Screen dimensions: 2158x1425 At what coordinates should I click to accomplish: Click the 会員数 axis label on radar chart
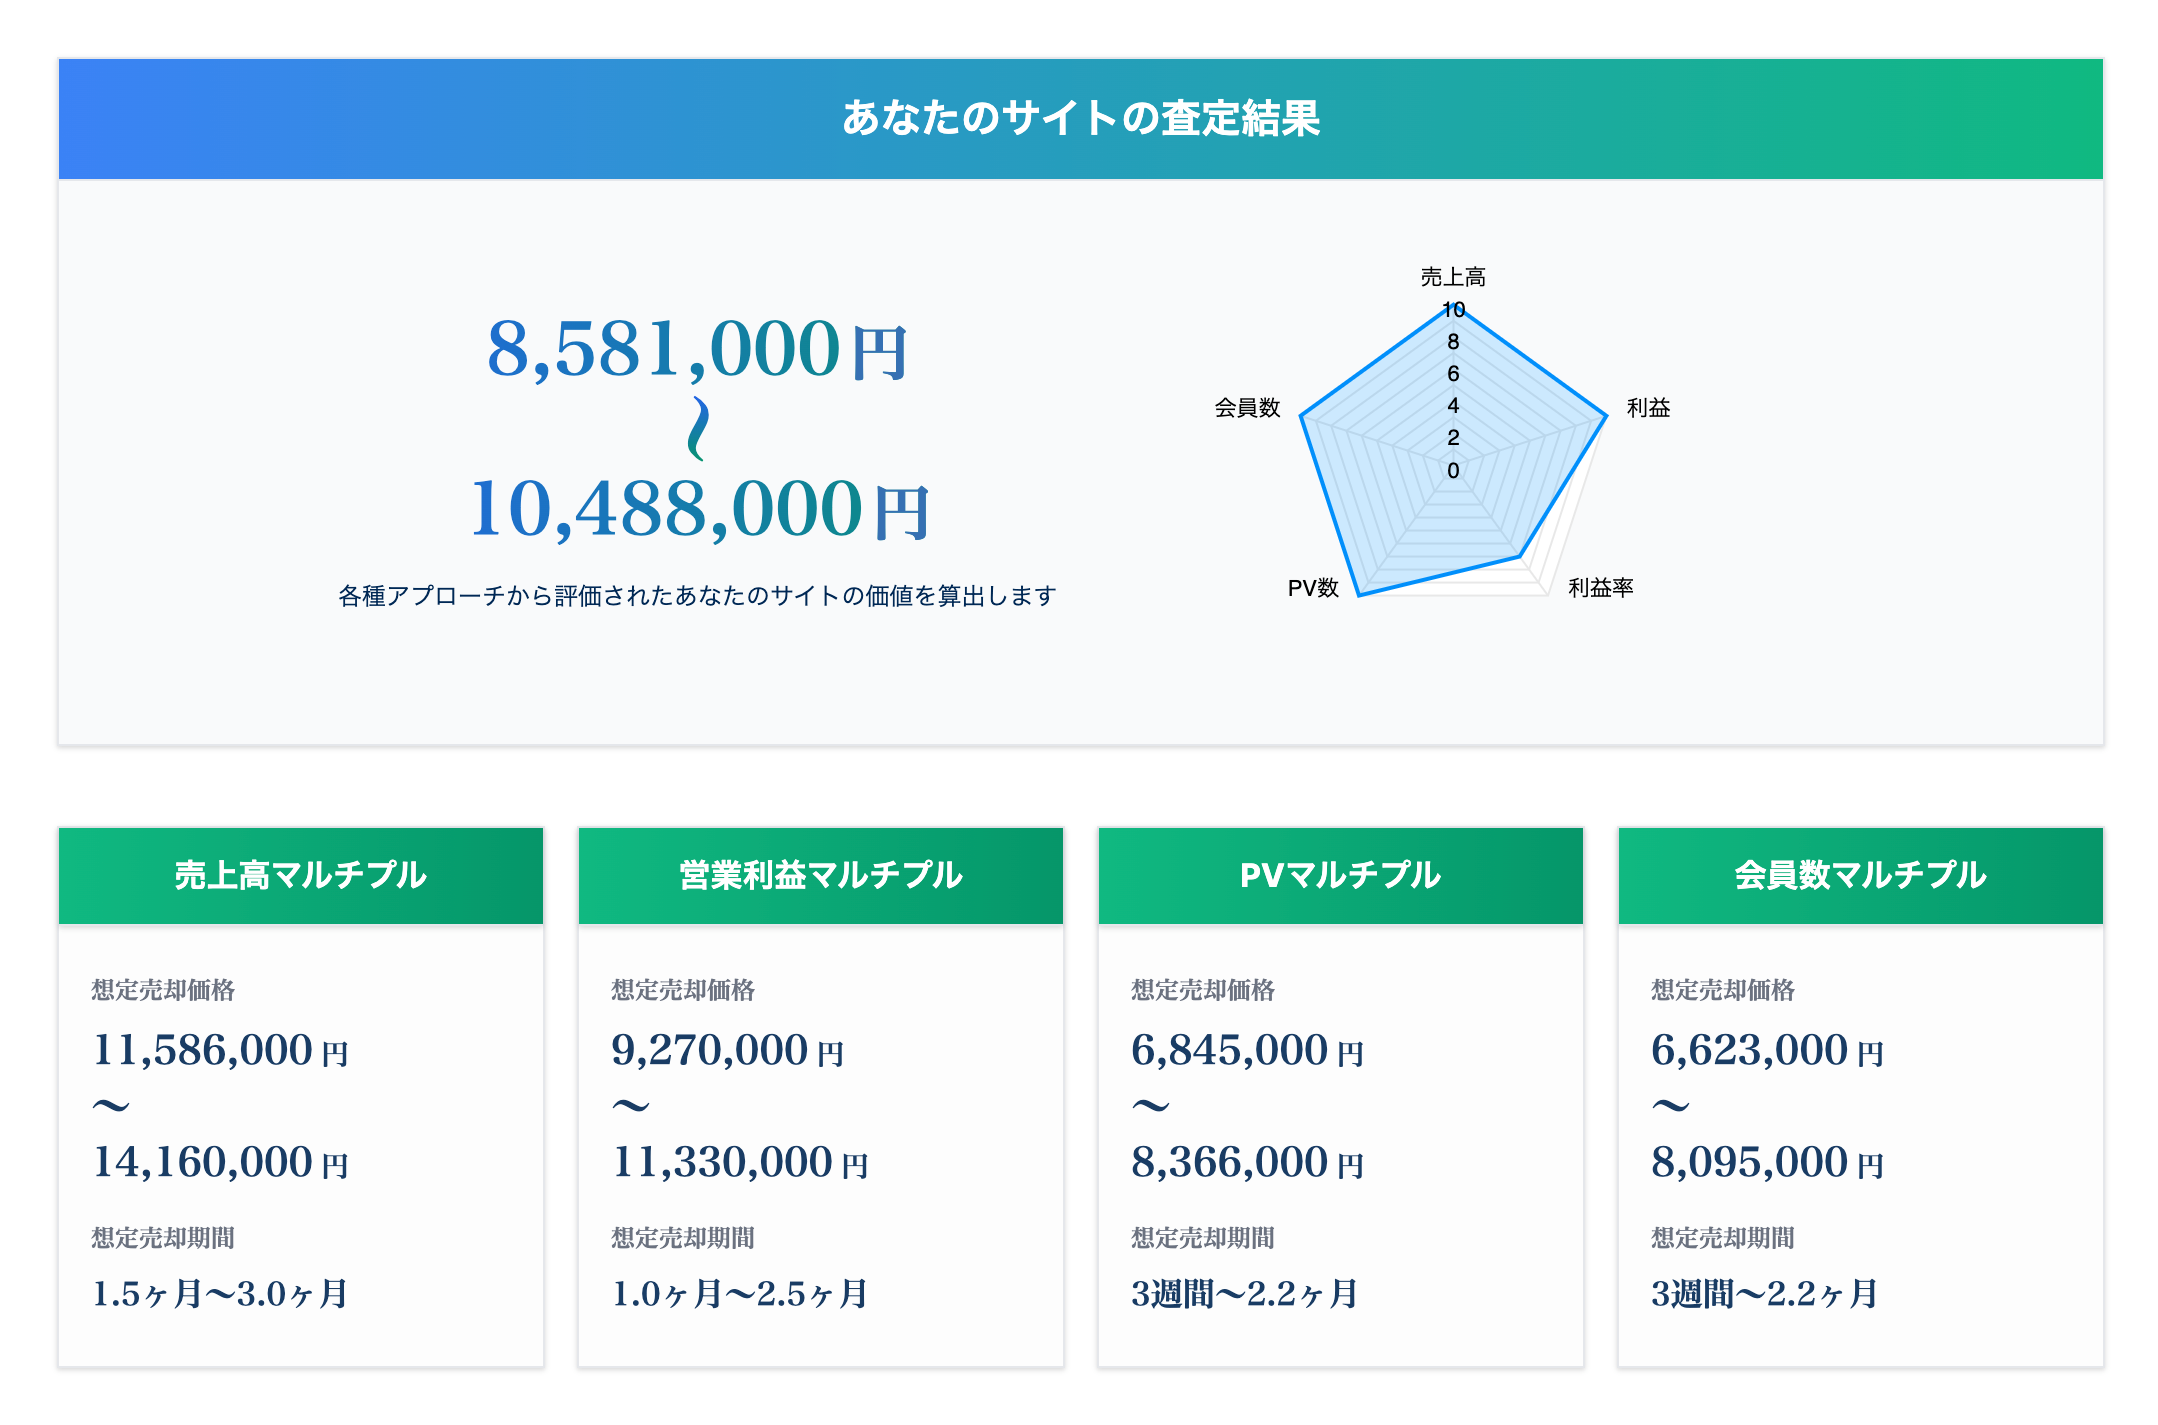tap(1247, 408)
